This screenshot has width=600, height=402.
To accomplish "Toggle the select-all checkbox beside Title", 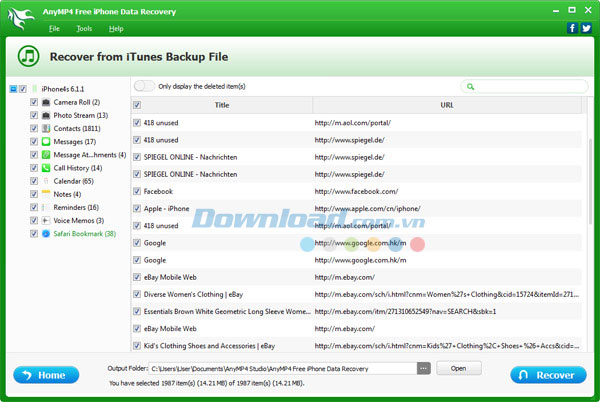I will click(x=137, y=105).
